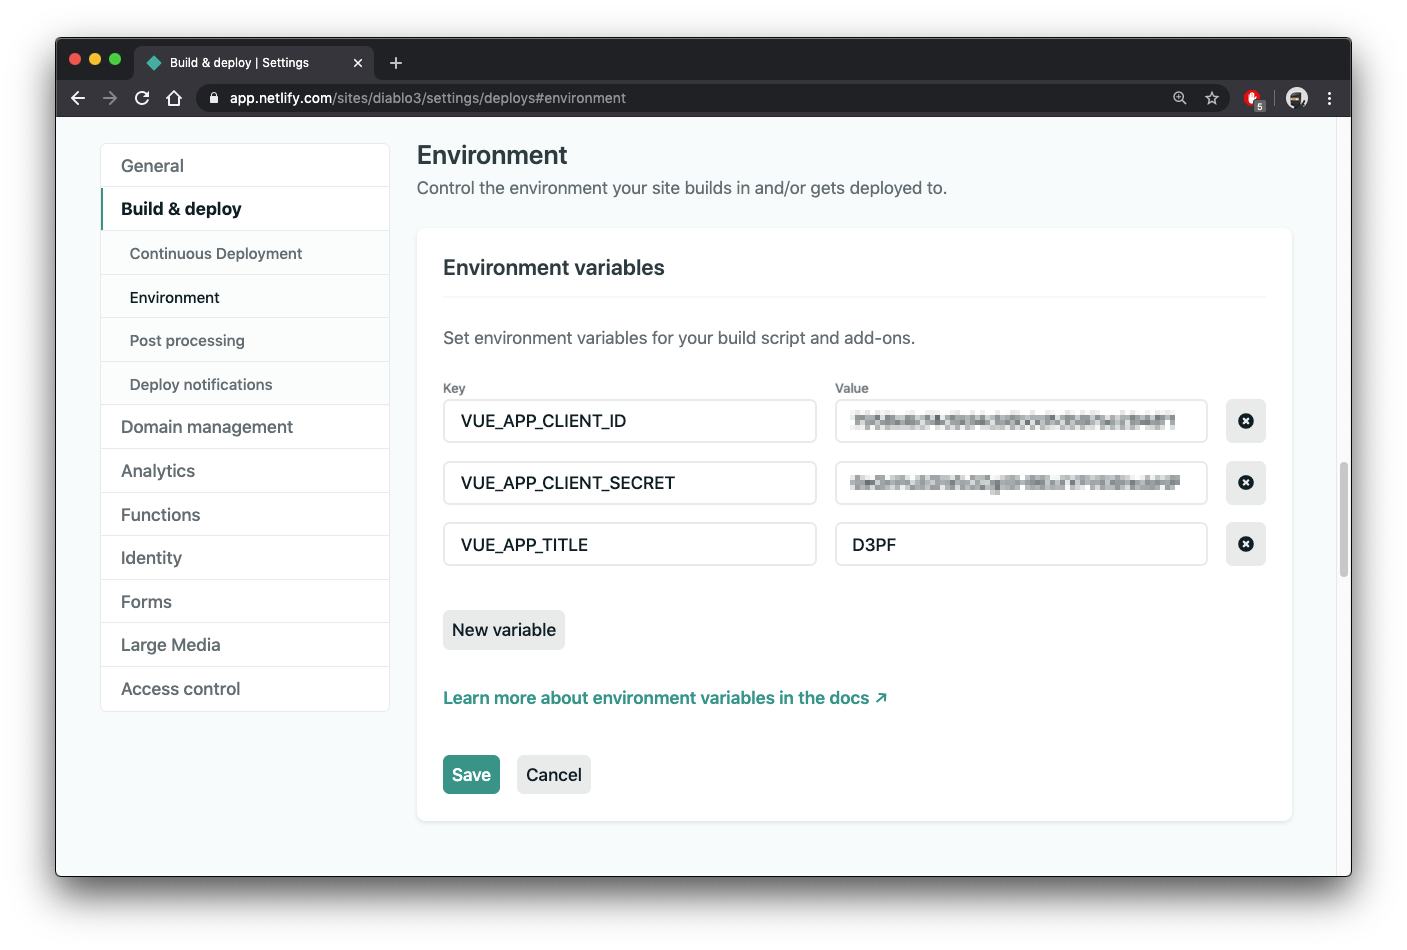Go to Post processing subsection
Viewport: 1407px width, 950px height.
245,341
